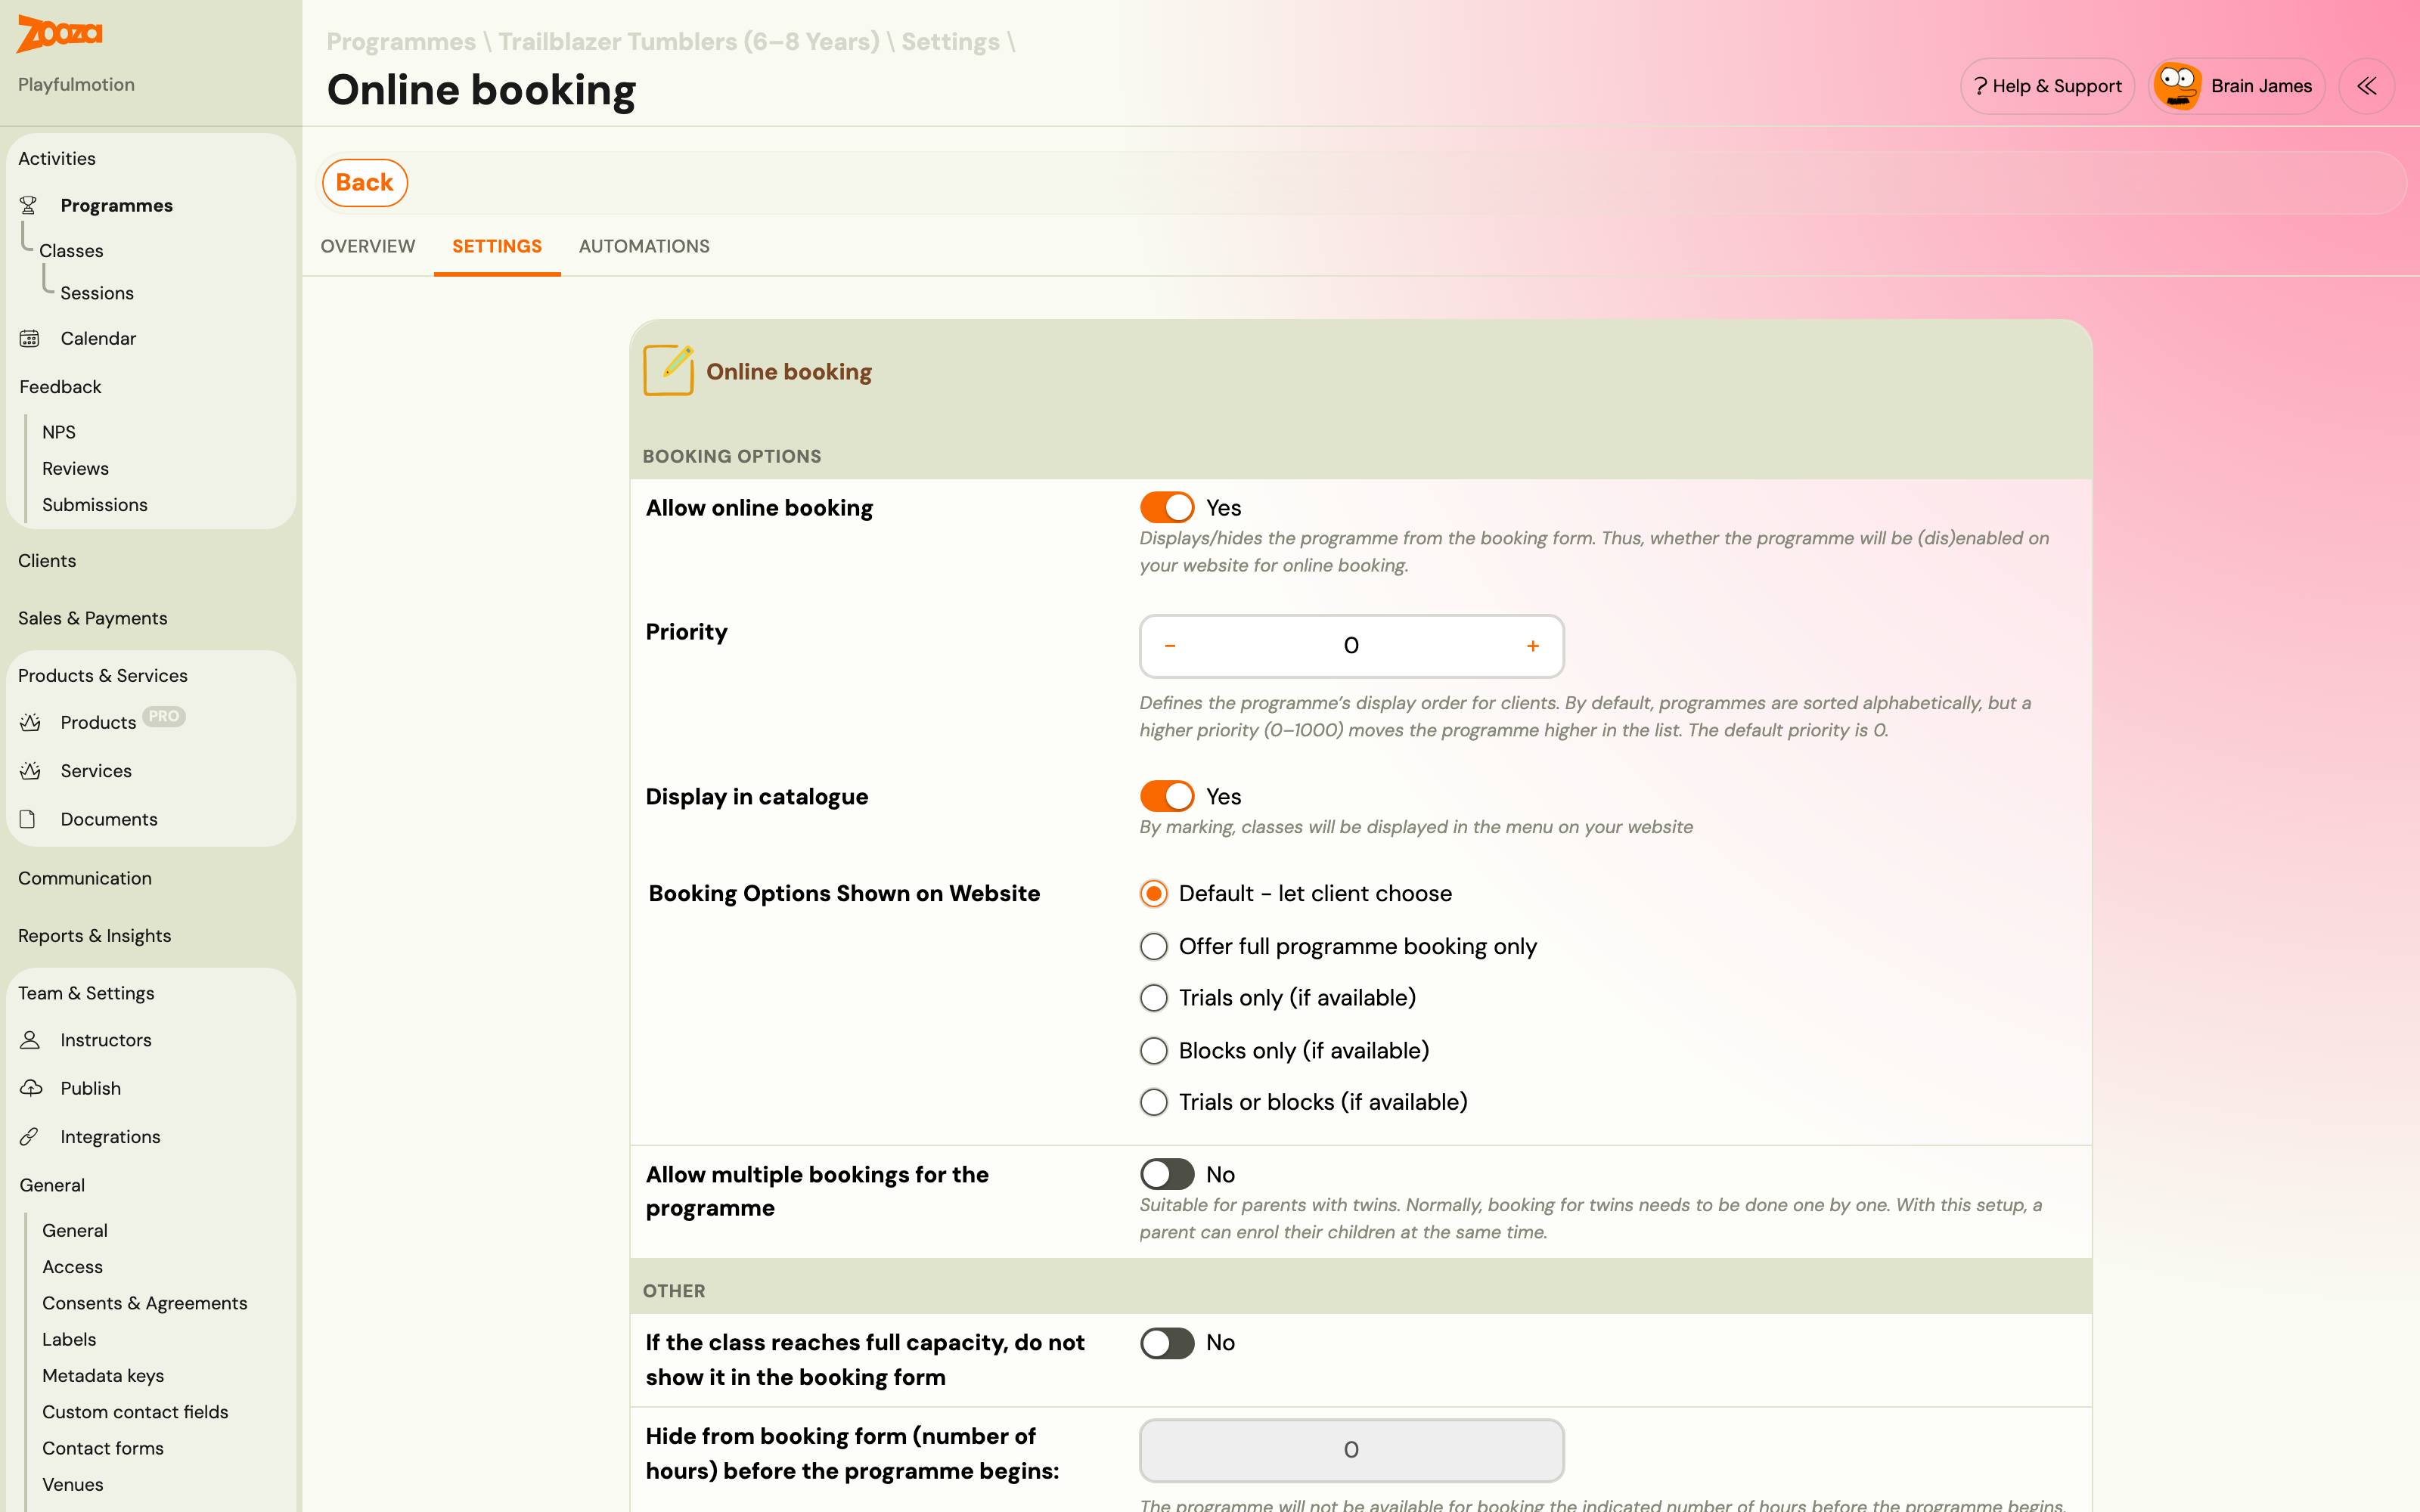
Task: Expand Communication section in sidebar
Action: (85, 878)
